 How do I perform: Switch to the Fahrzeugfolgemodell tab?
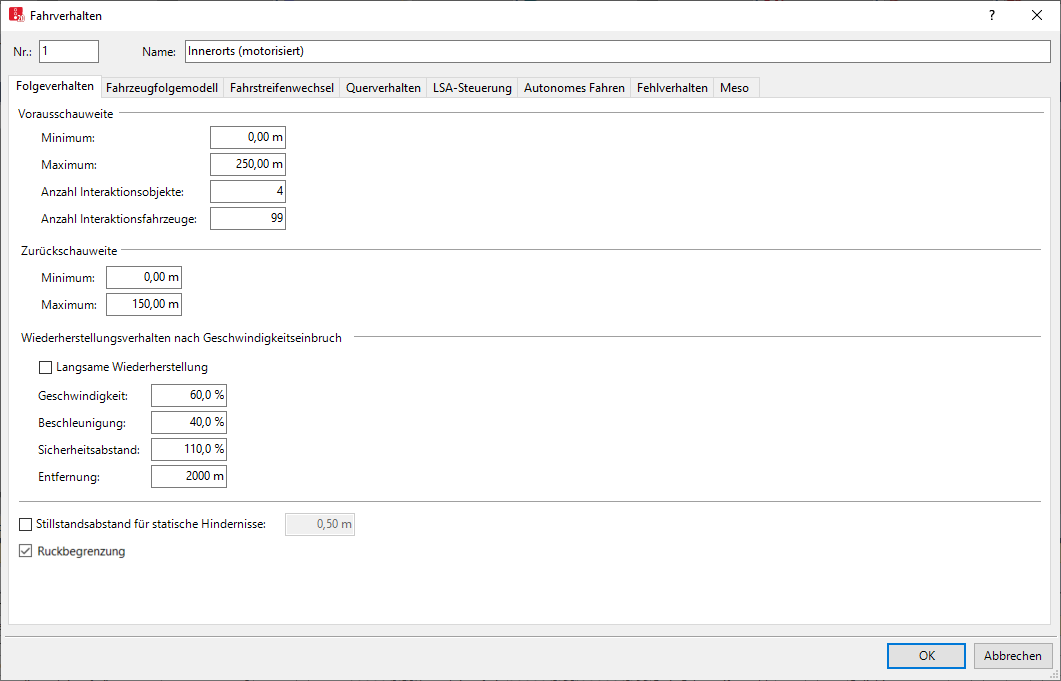click(x=161, y=88)
